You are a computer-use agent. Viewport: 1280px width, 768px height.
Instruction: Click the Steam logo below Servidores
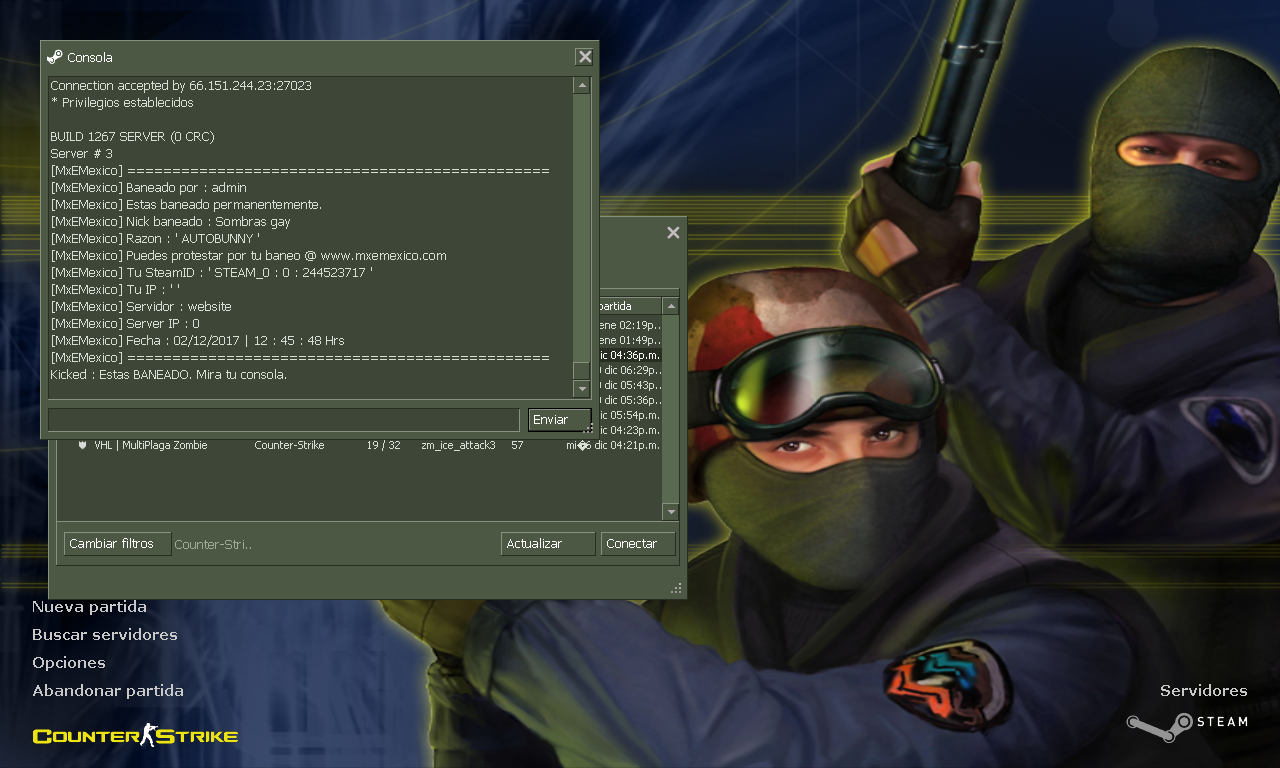pyautogui.click(x=1188, y=724)
